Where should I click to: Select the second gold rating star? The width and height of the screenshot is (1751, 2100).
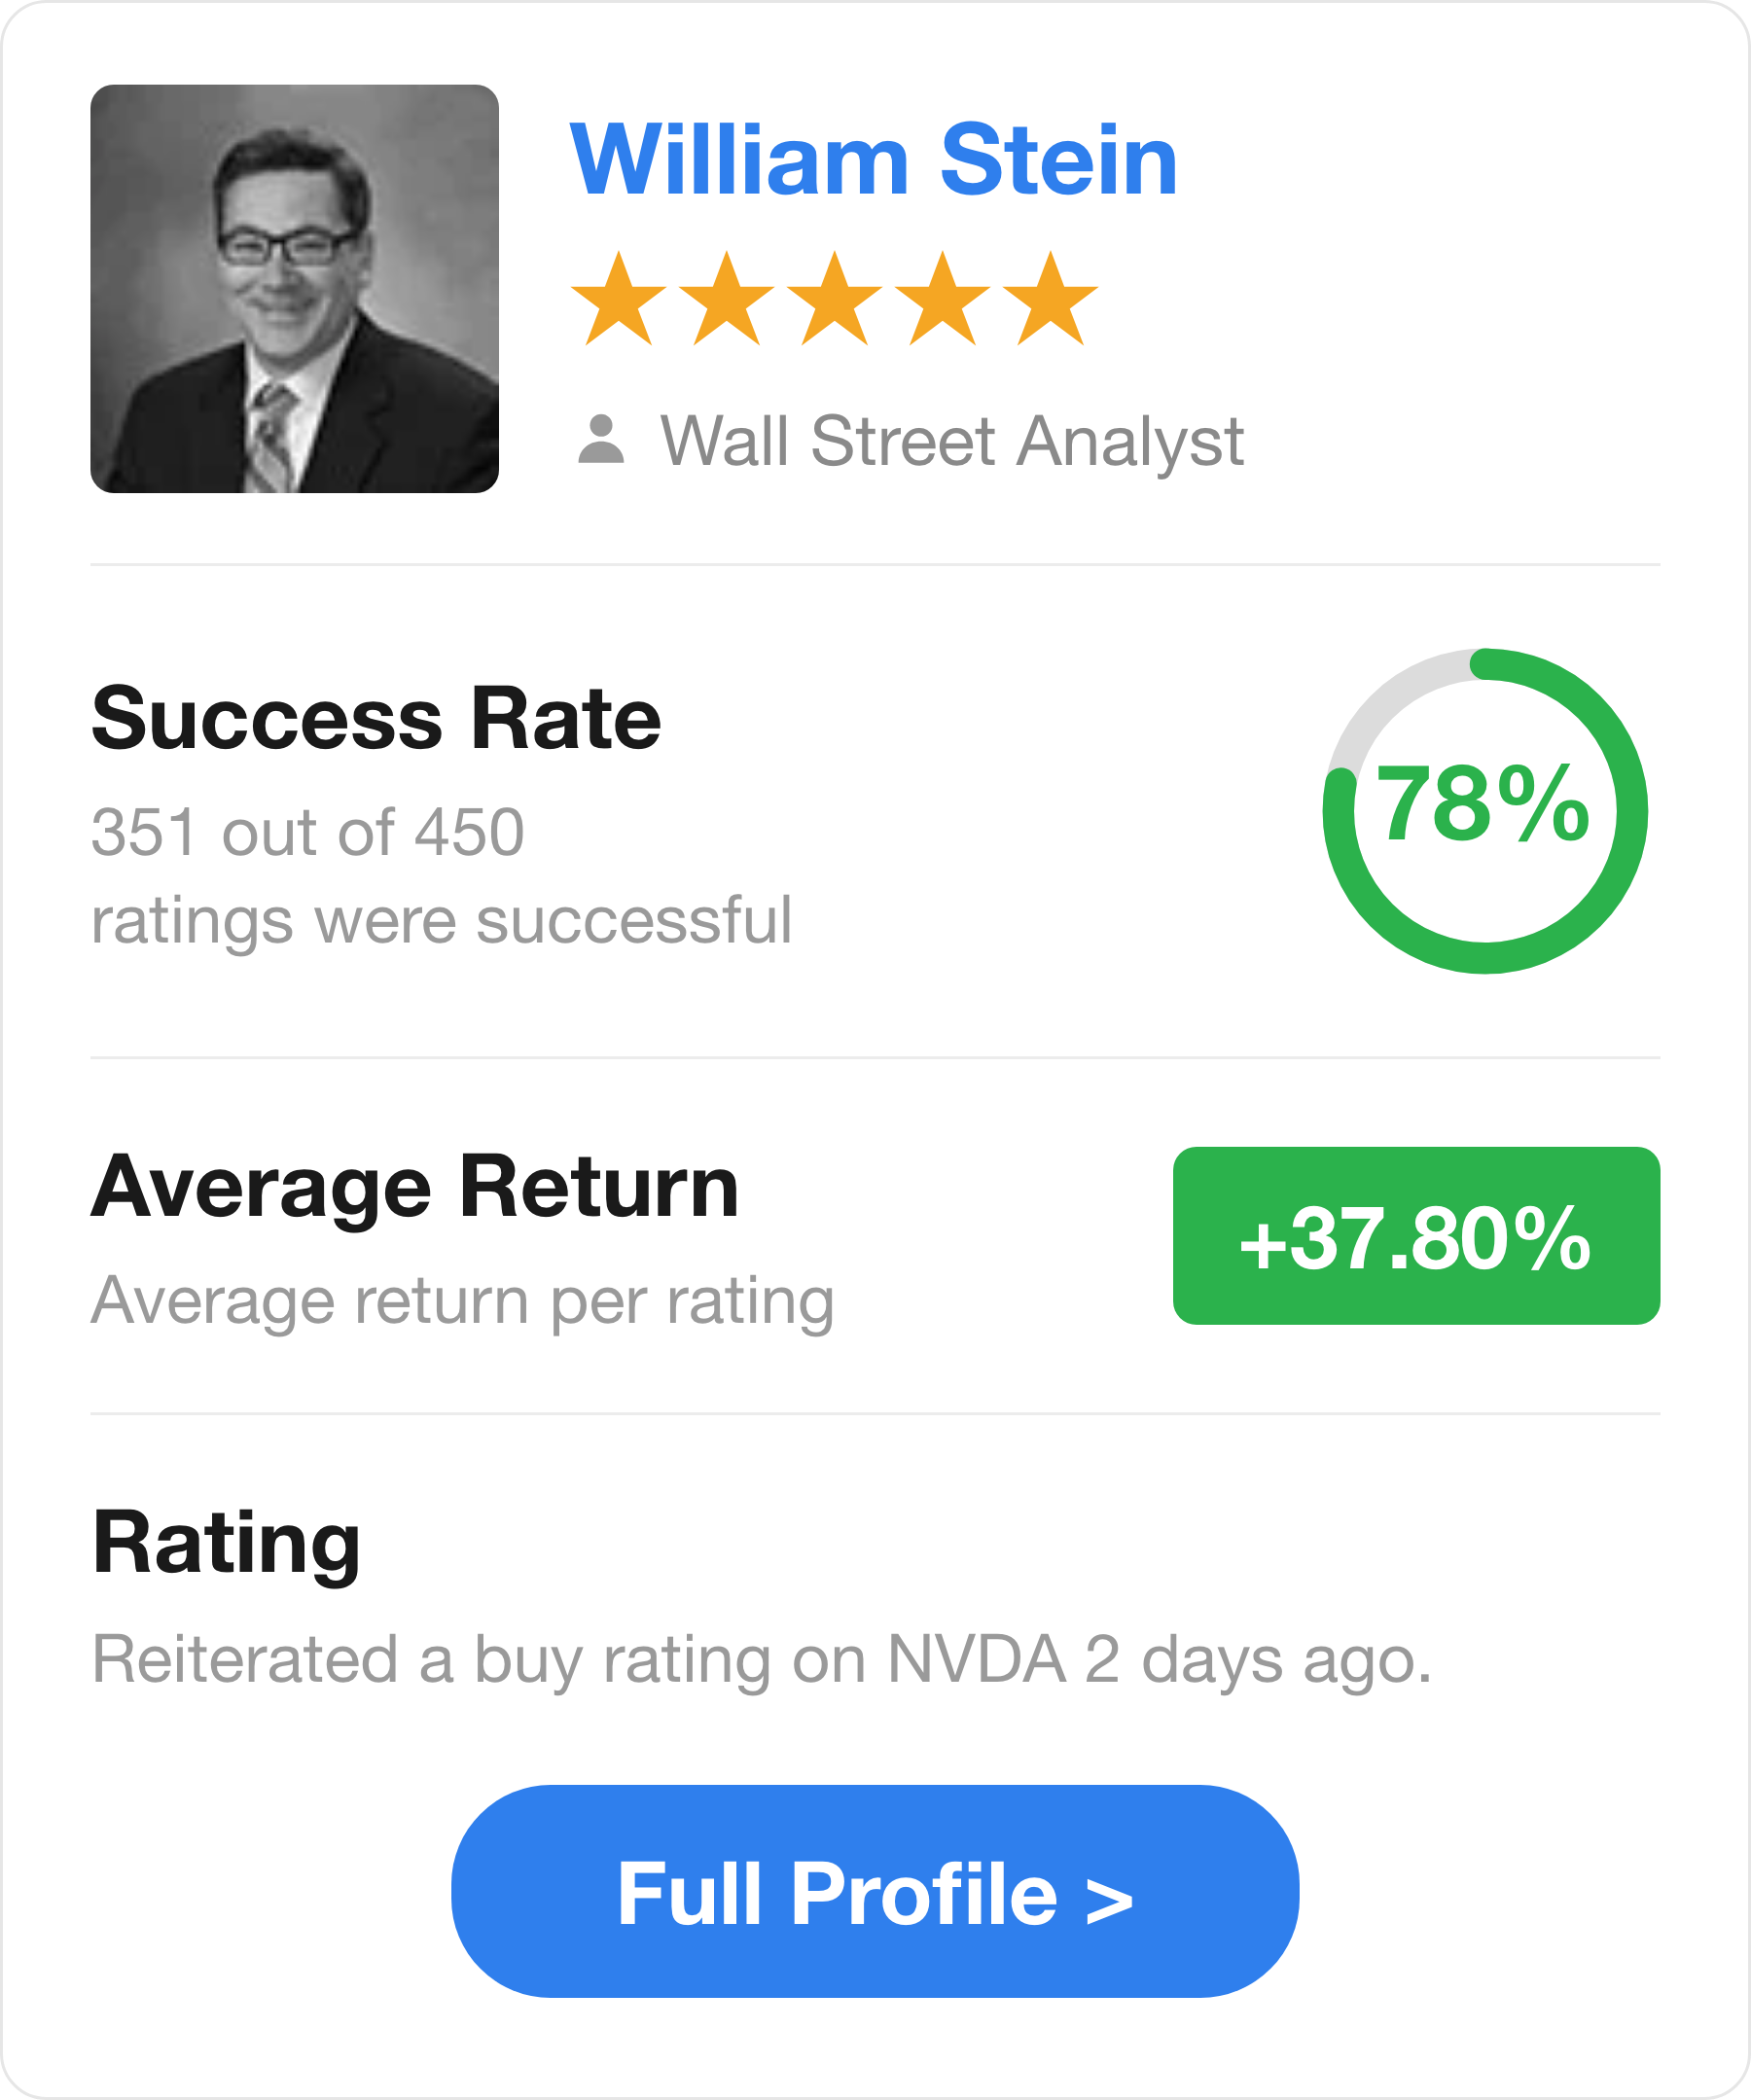[727, 298]
